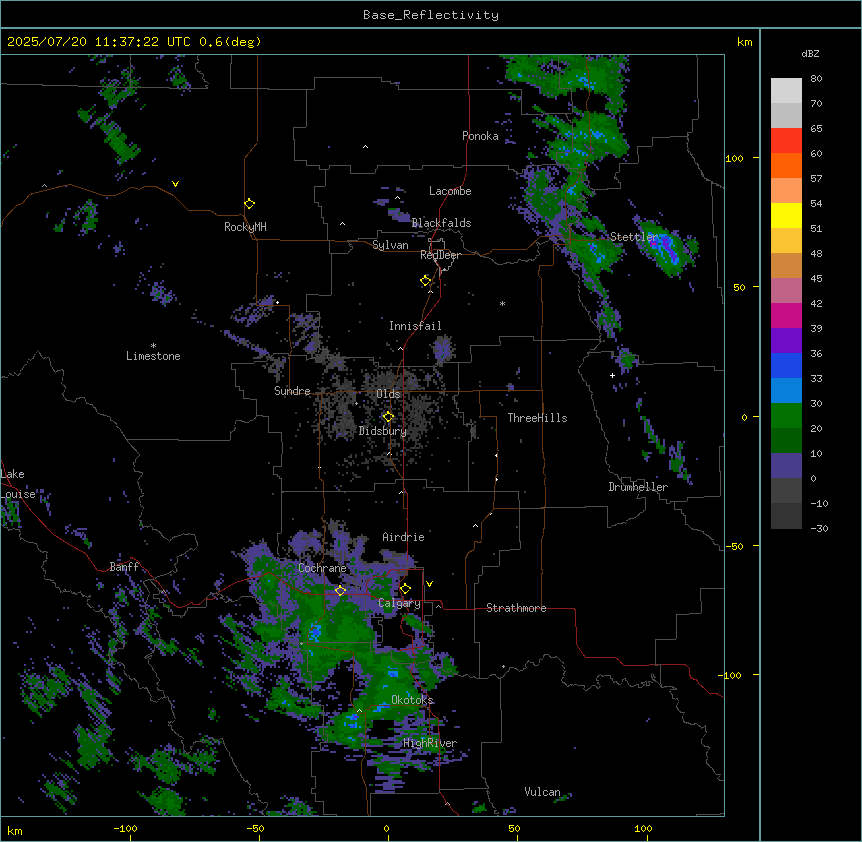Click the RockyMH label
Viewport: 862px width, 842px height.
click(x=245, y=227)
